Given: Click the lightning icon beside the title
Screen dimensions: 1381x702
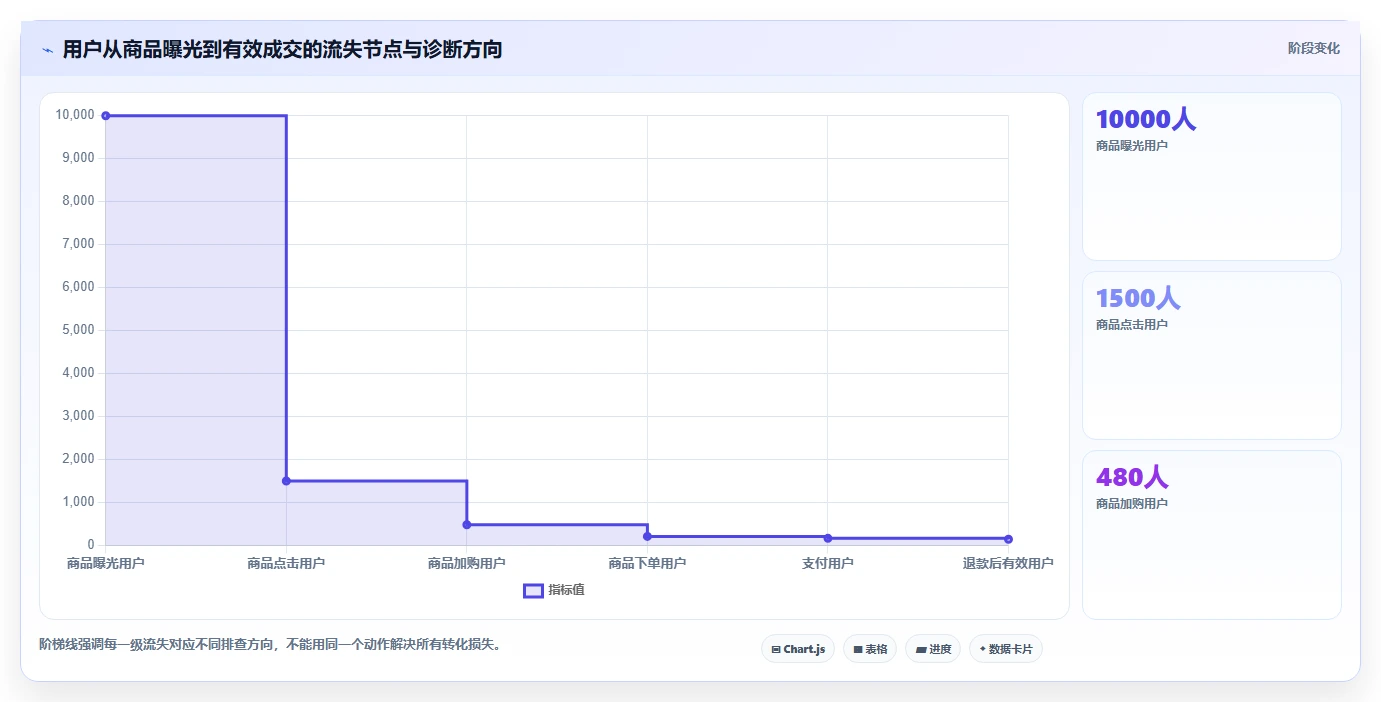Looking at the screenshot, I should (x=47, y=50).
